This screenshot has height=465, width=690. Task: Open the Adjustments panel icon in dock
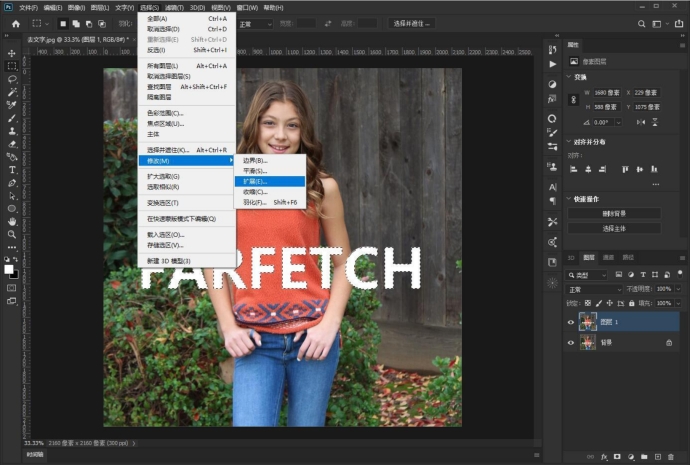coord(552,84)
